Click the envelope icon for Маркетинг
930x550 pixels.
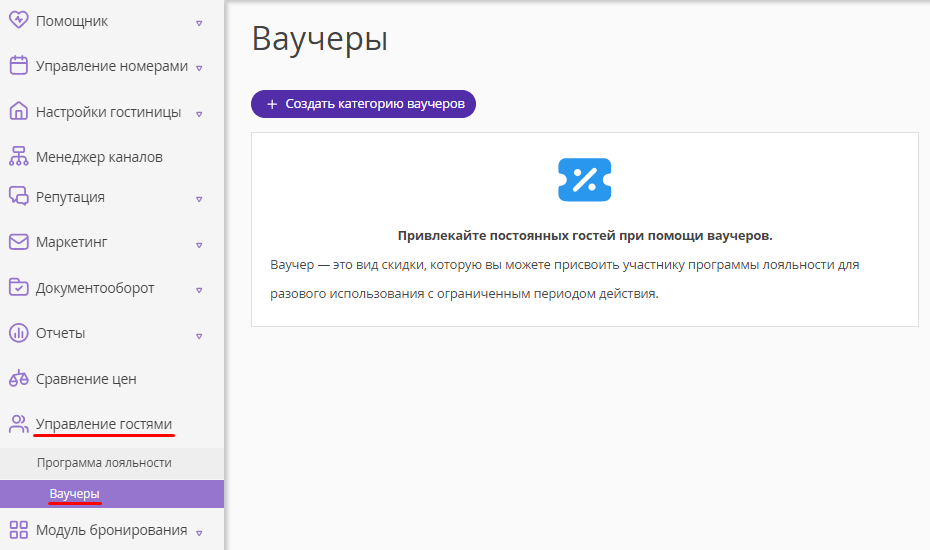pyautogui.click(x=18, y=241)
